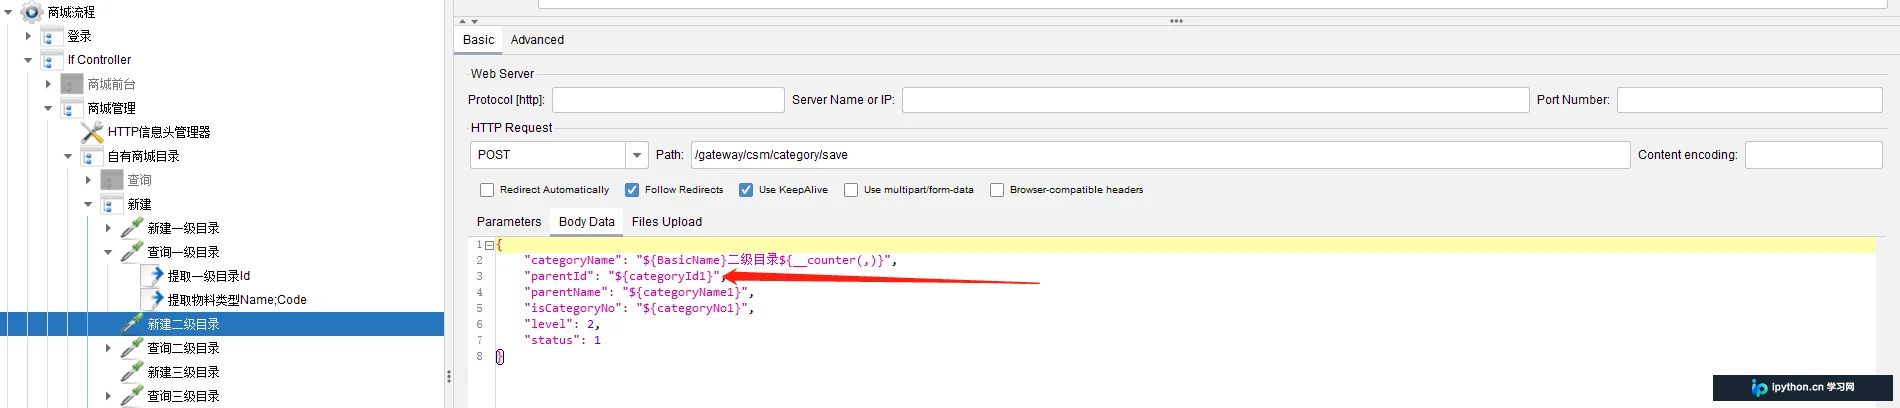Click the 商城管理 controller icon

pyautogui.click(x=72, y=108)
